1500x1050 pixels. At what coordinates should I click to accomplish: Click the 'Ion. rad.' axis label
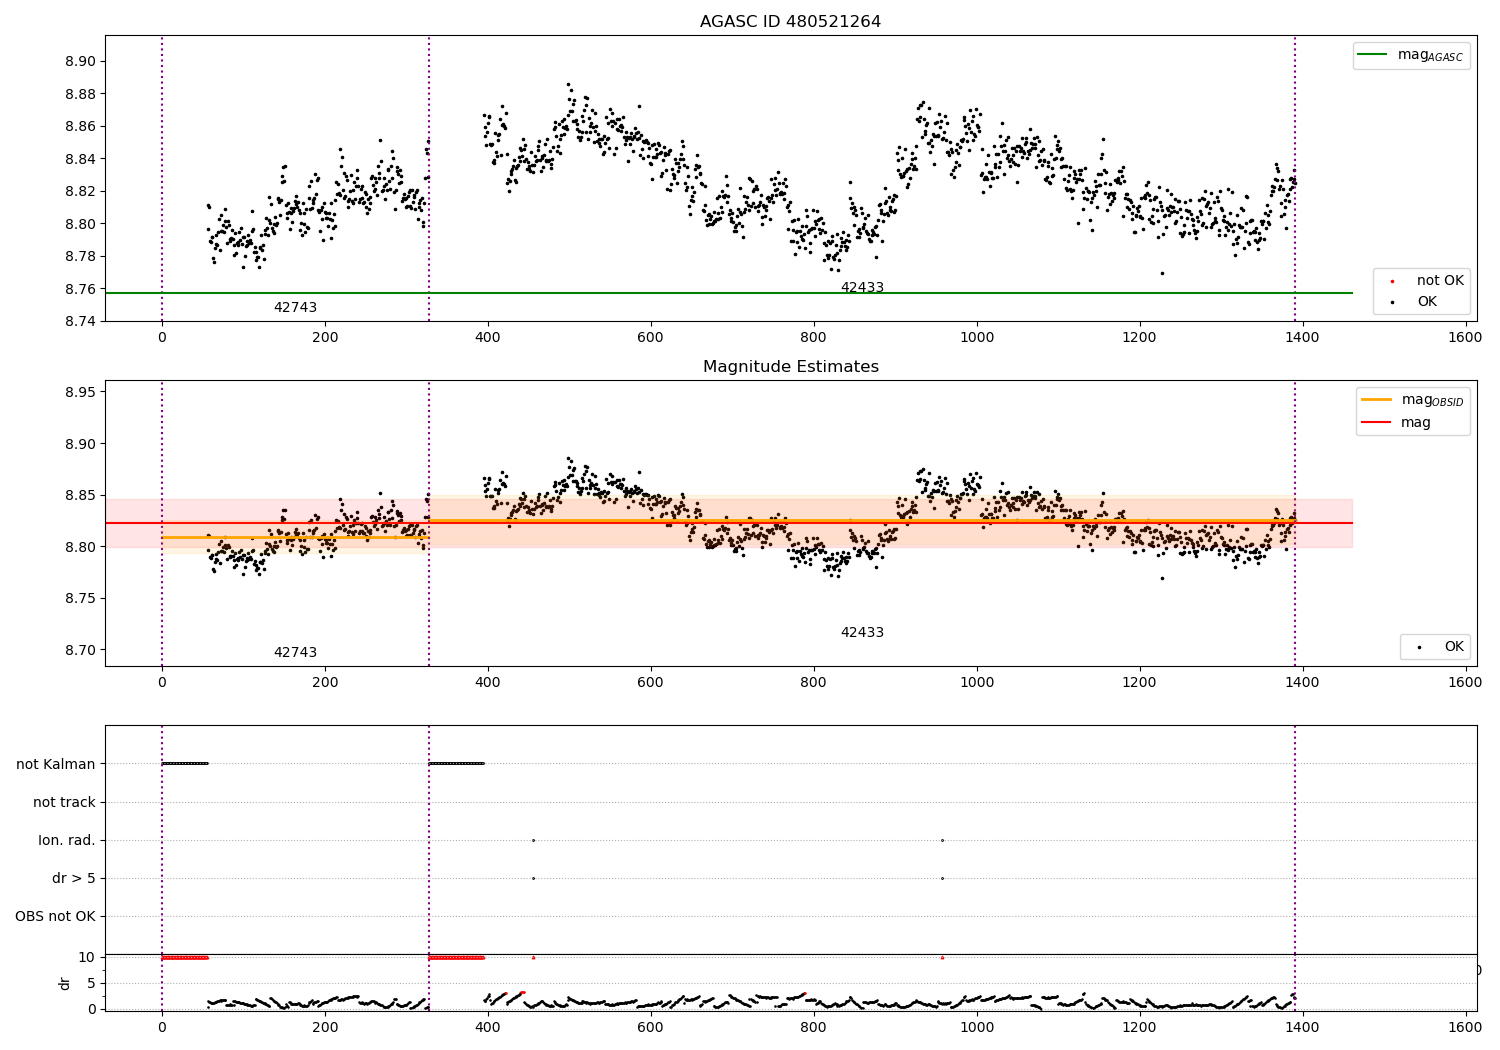(67, 840)
